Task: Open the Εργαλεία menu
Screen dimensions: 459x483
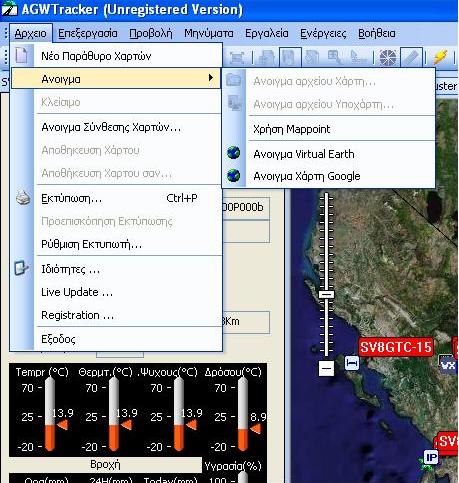Action: tap(267, 33)
